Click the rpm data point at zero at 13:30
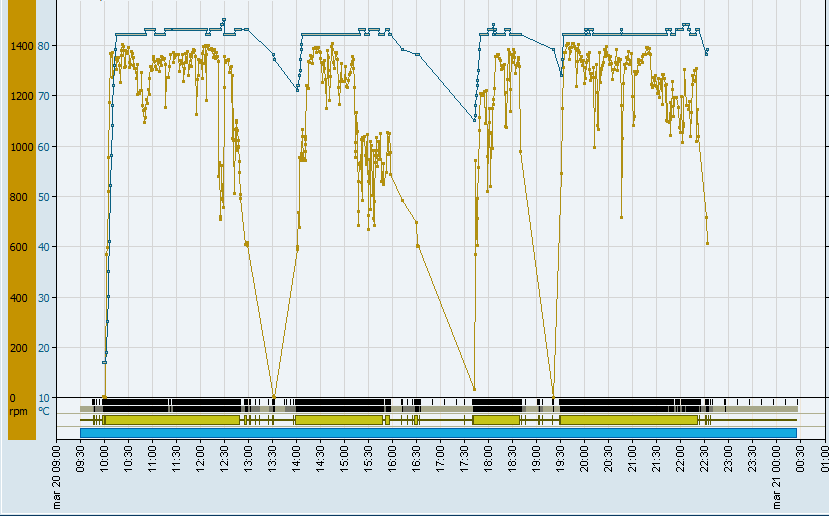This screenshot has width=829, height=517. click(x=273, y=396)
